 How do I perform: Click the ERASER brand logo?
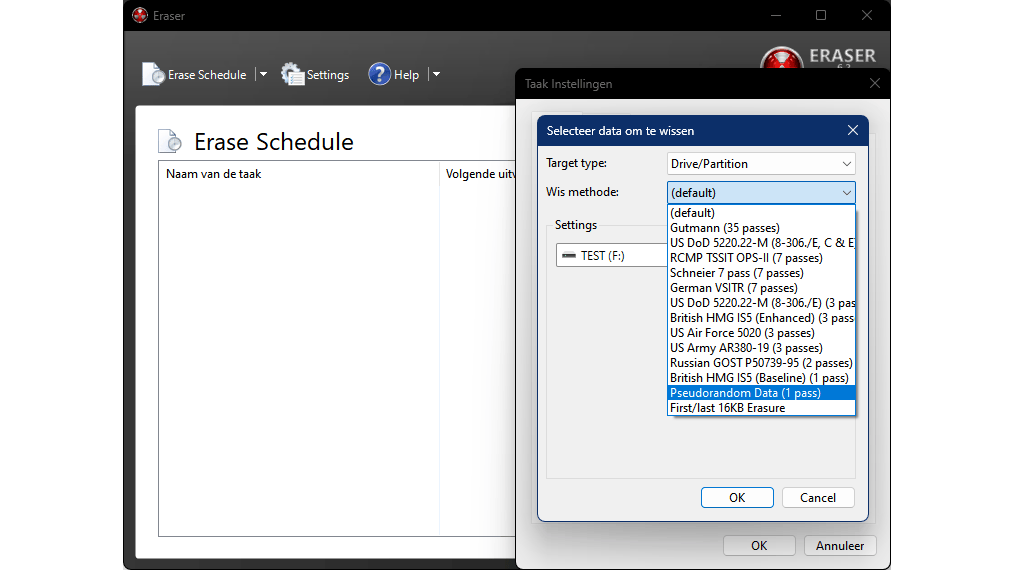click(818, 58)
